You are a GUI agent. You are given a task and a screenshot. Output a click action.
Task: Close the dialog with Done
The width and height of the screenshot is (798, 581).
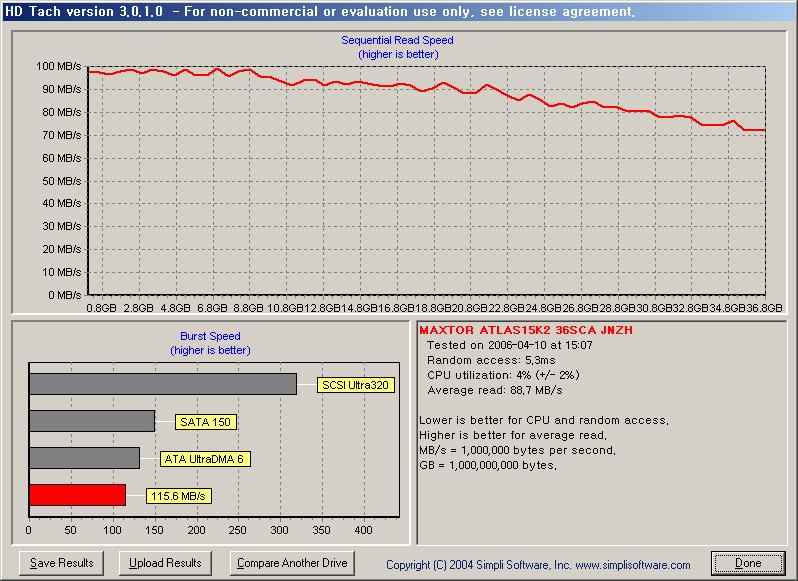click(x=748, y=563)
